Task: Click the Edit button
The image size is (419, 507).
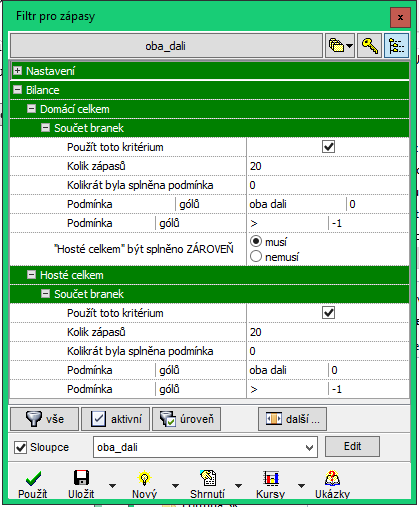Action: click(352, 446)
